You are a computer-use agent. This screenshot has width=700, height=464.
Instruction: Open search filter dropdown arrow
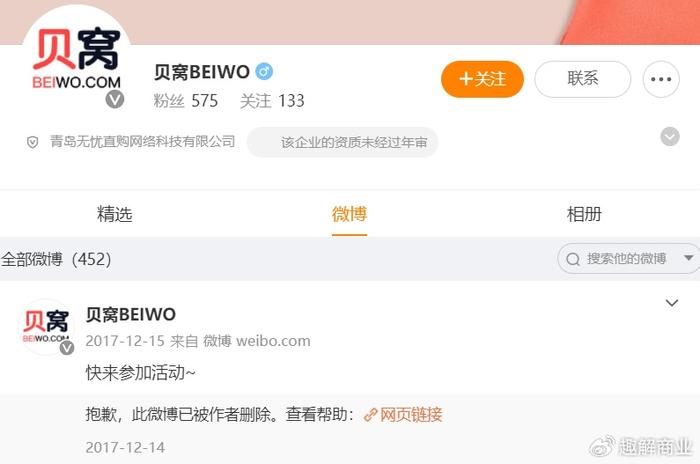coord(688,258)
